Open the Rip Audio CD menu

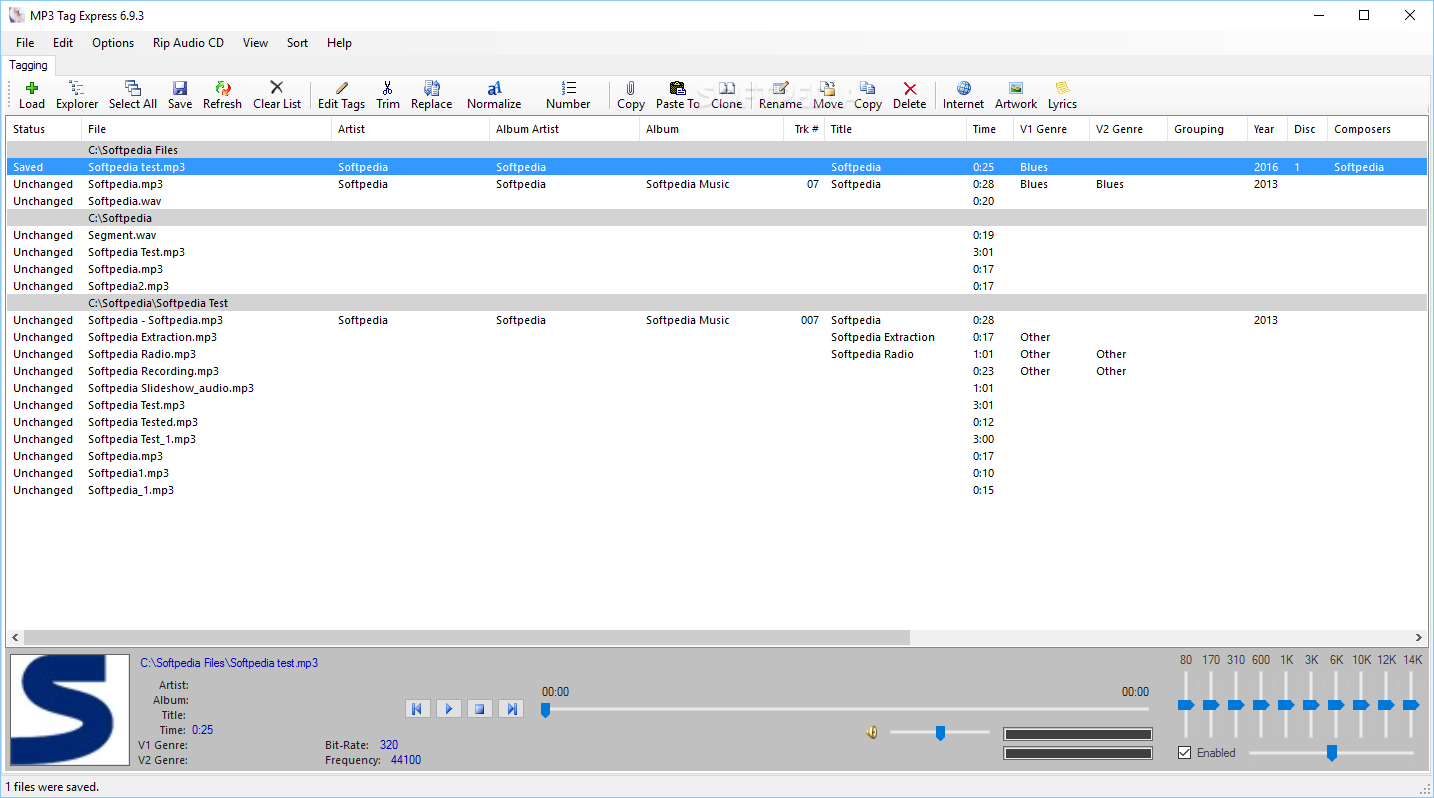188,43
